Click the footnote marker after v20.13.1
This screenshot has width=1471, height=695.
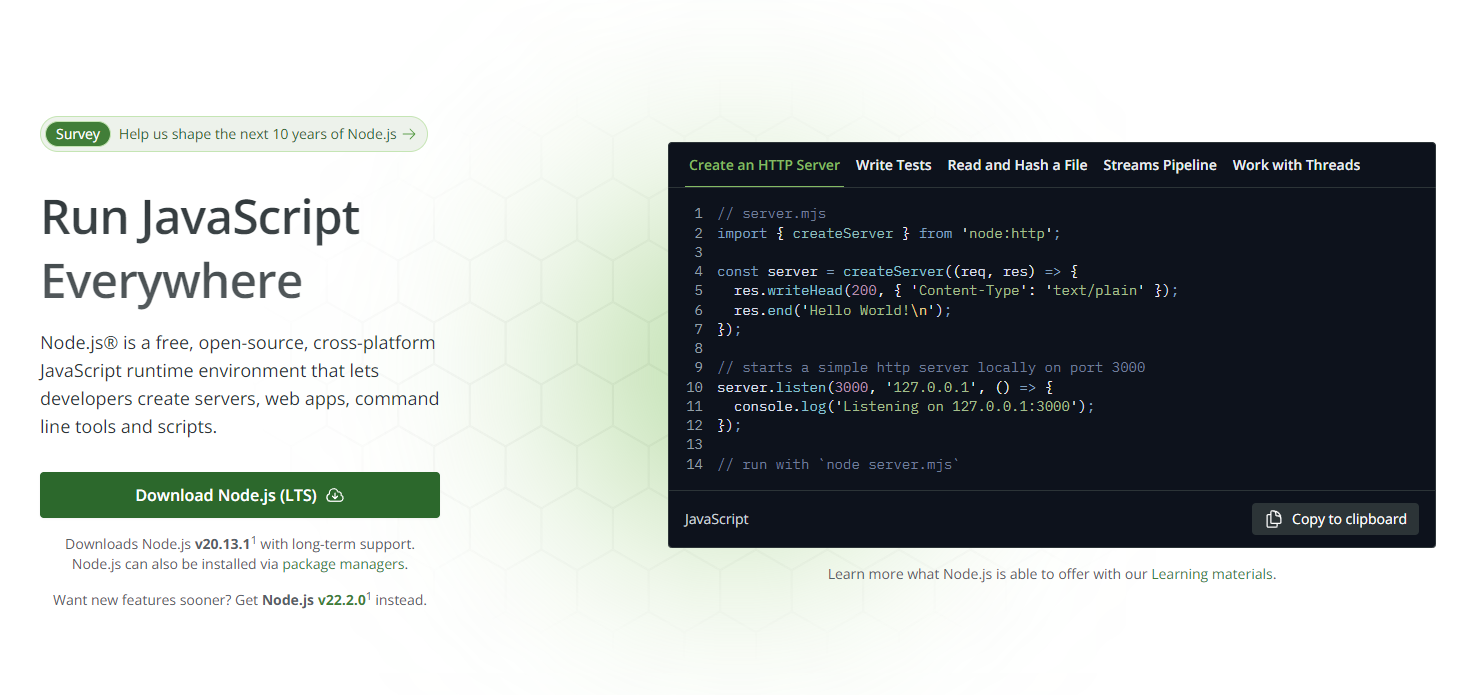coord(254,541)
